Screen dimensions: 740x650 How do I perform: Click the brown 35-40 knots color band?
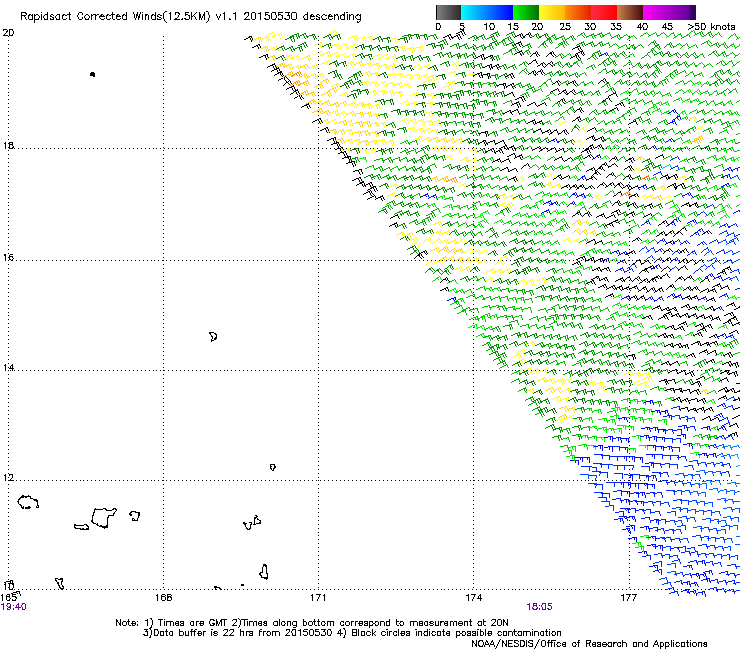point(630,12)
